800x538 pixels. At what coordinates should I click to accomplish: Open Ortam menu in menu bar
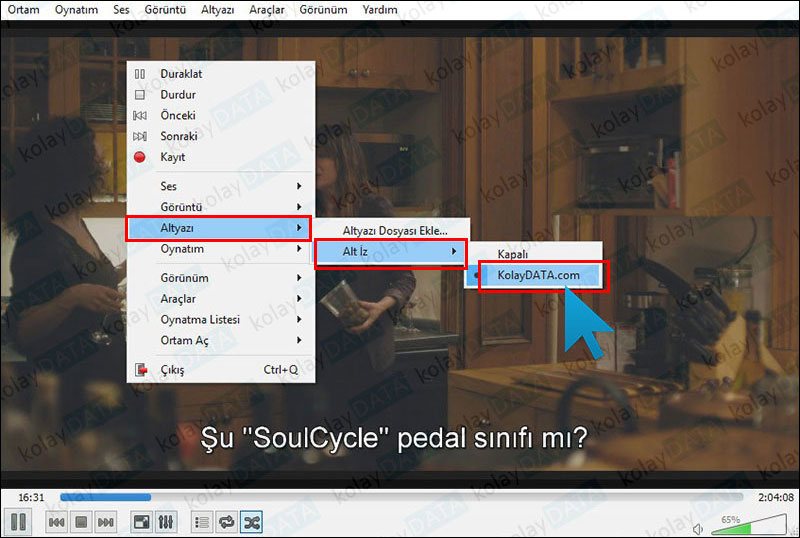tap(23, 9)
